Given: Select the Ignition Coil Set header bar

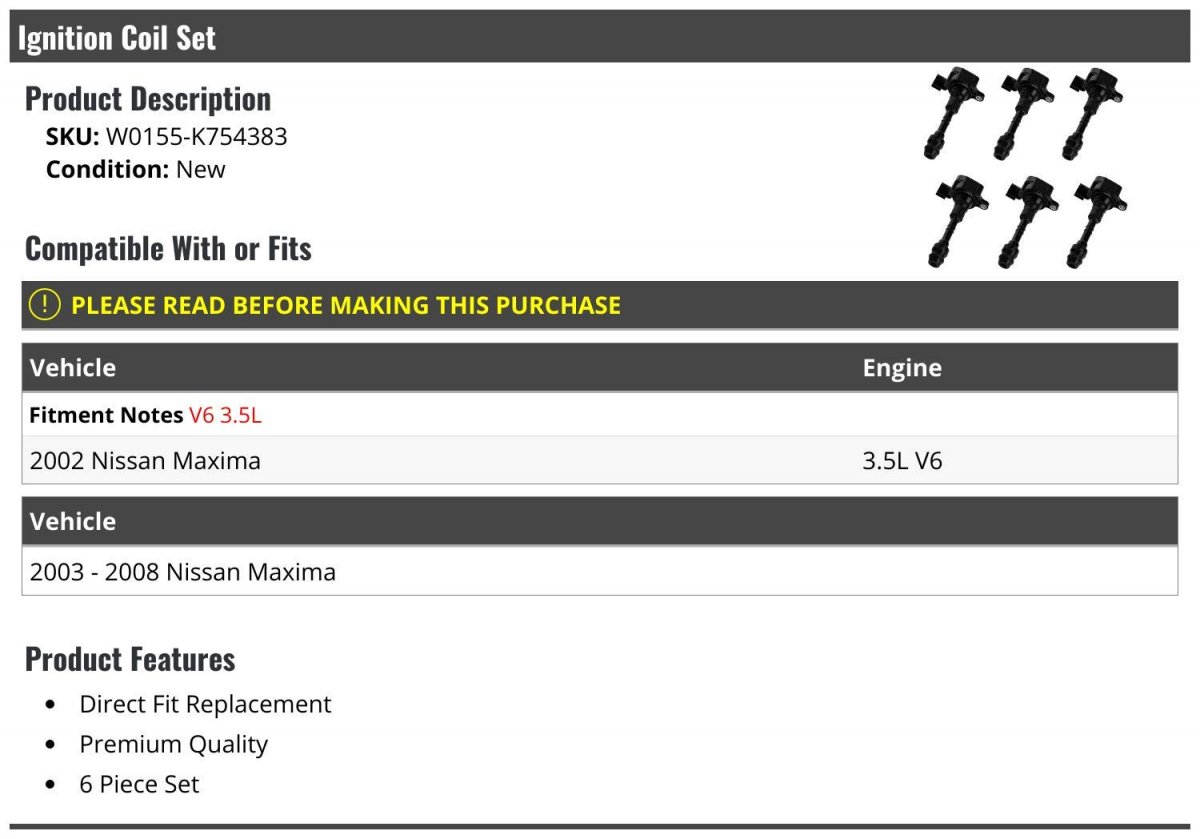Looking at the screenshot, I should coord(600,37).
